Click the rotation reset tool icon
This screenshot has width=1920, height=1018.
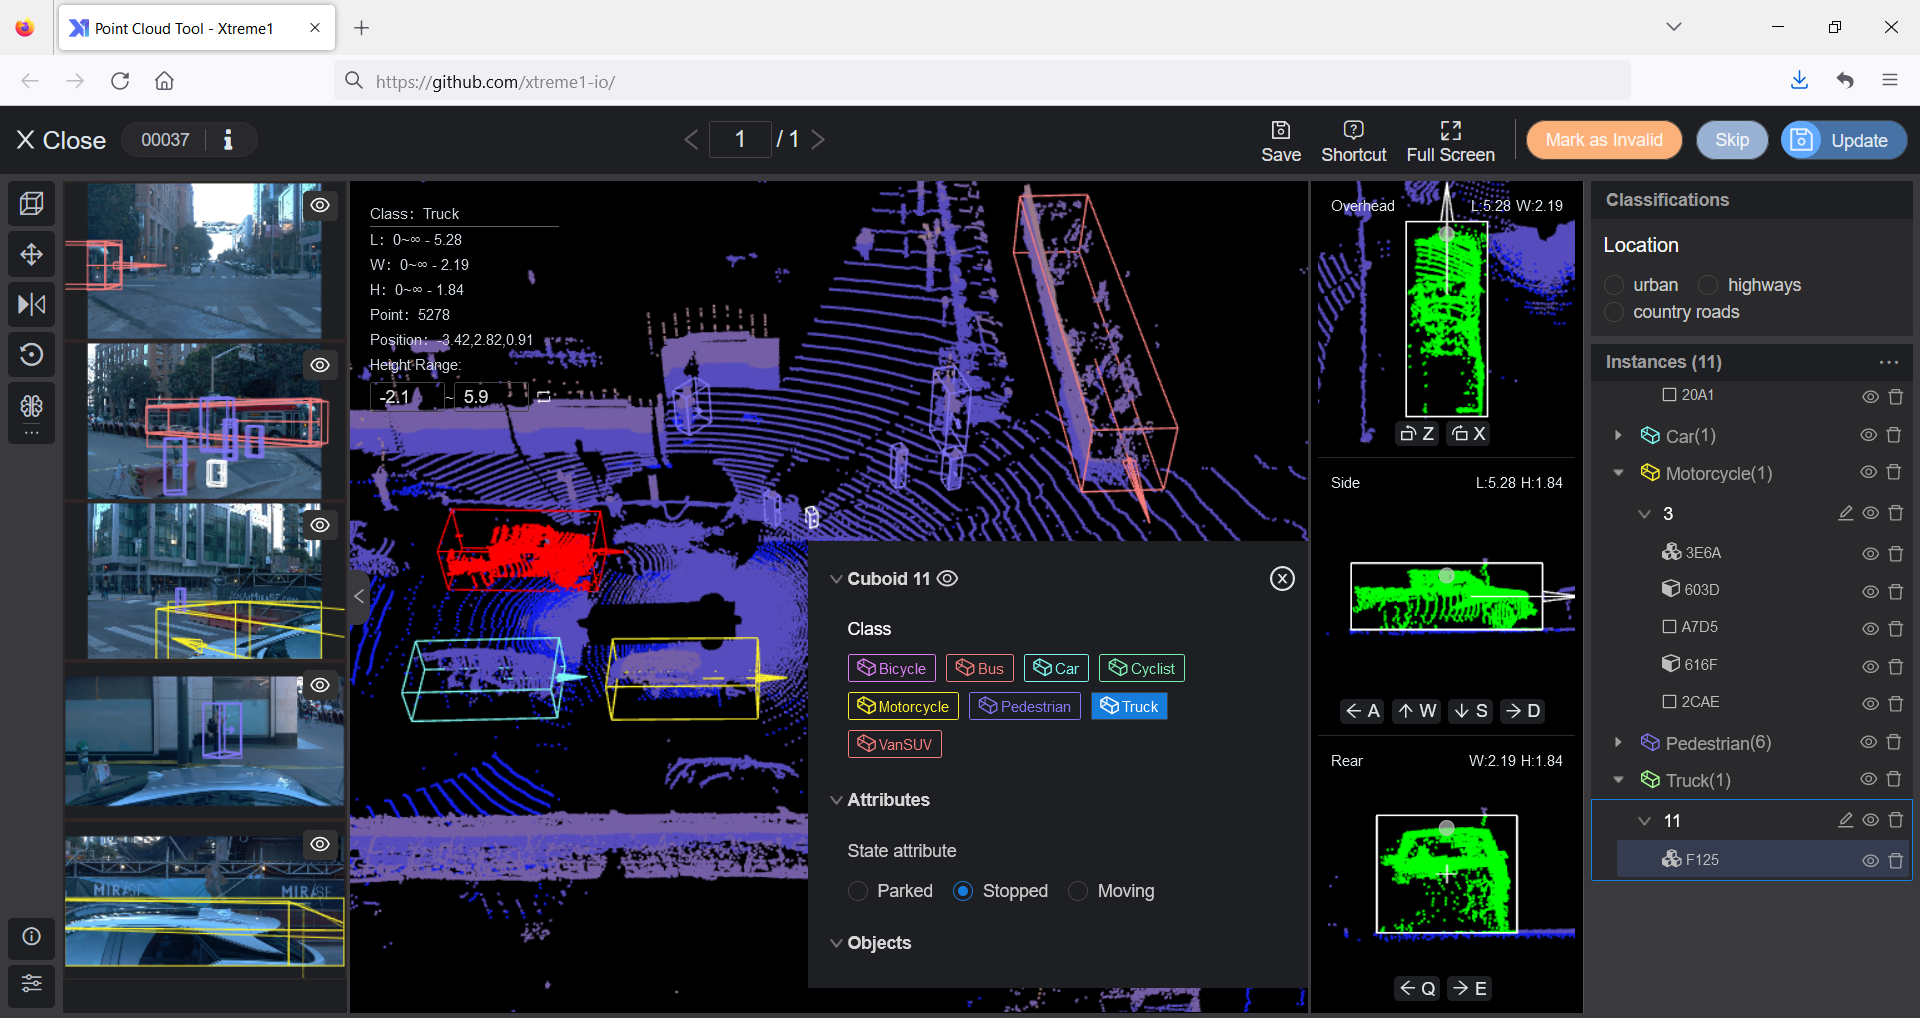(31, 354)
